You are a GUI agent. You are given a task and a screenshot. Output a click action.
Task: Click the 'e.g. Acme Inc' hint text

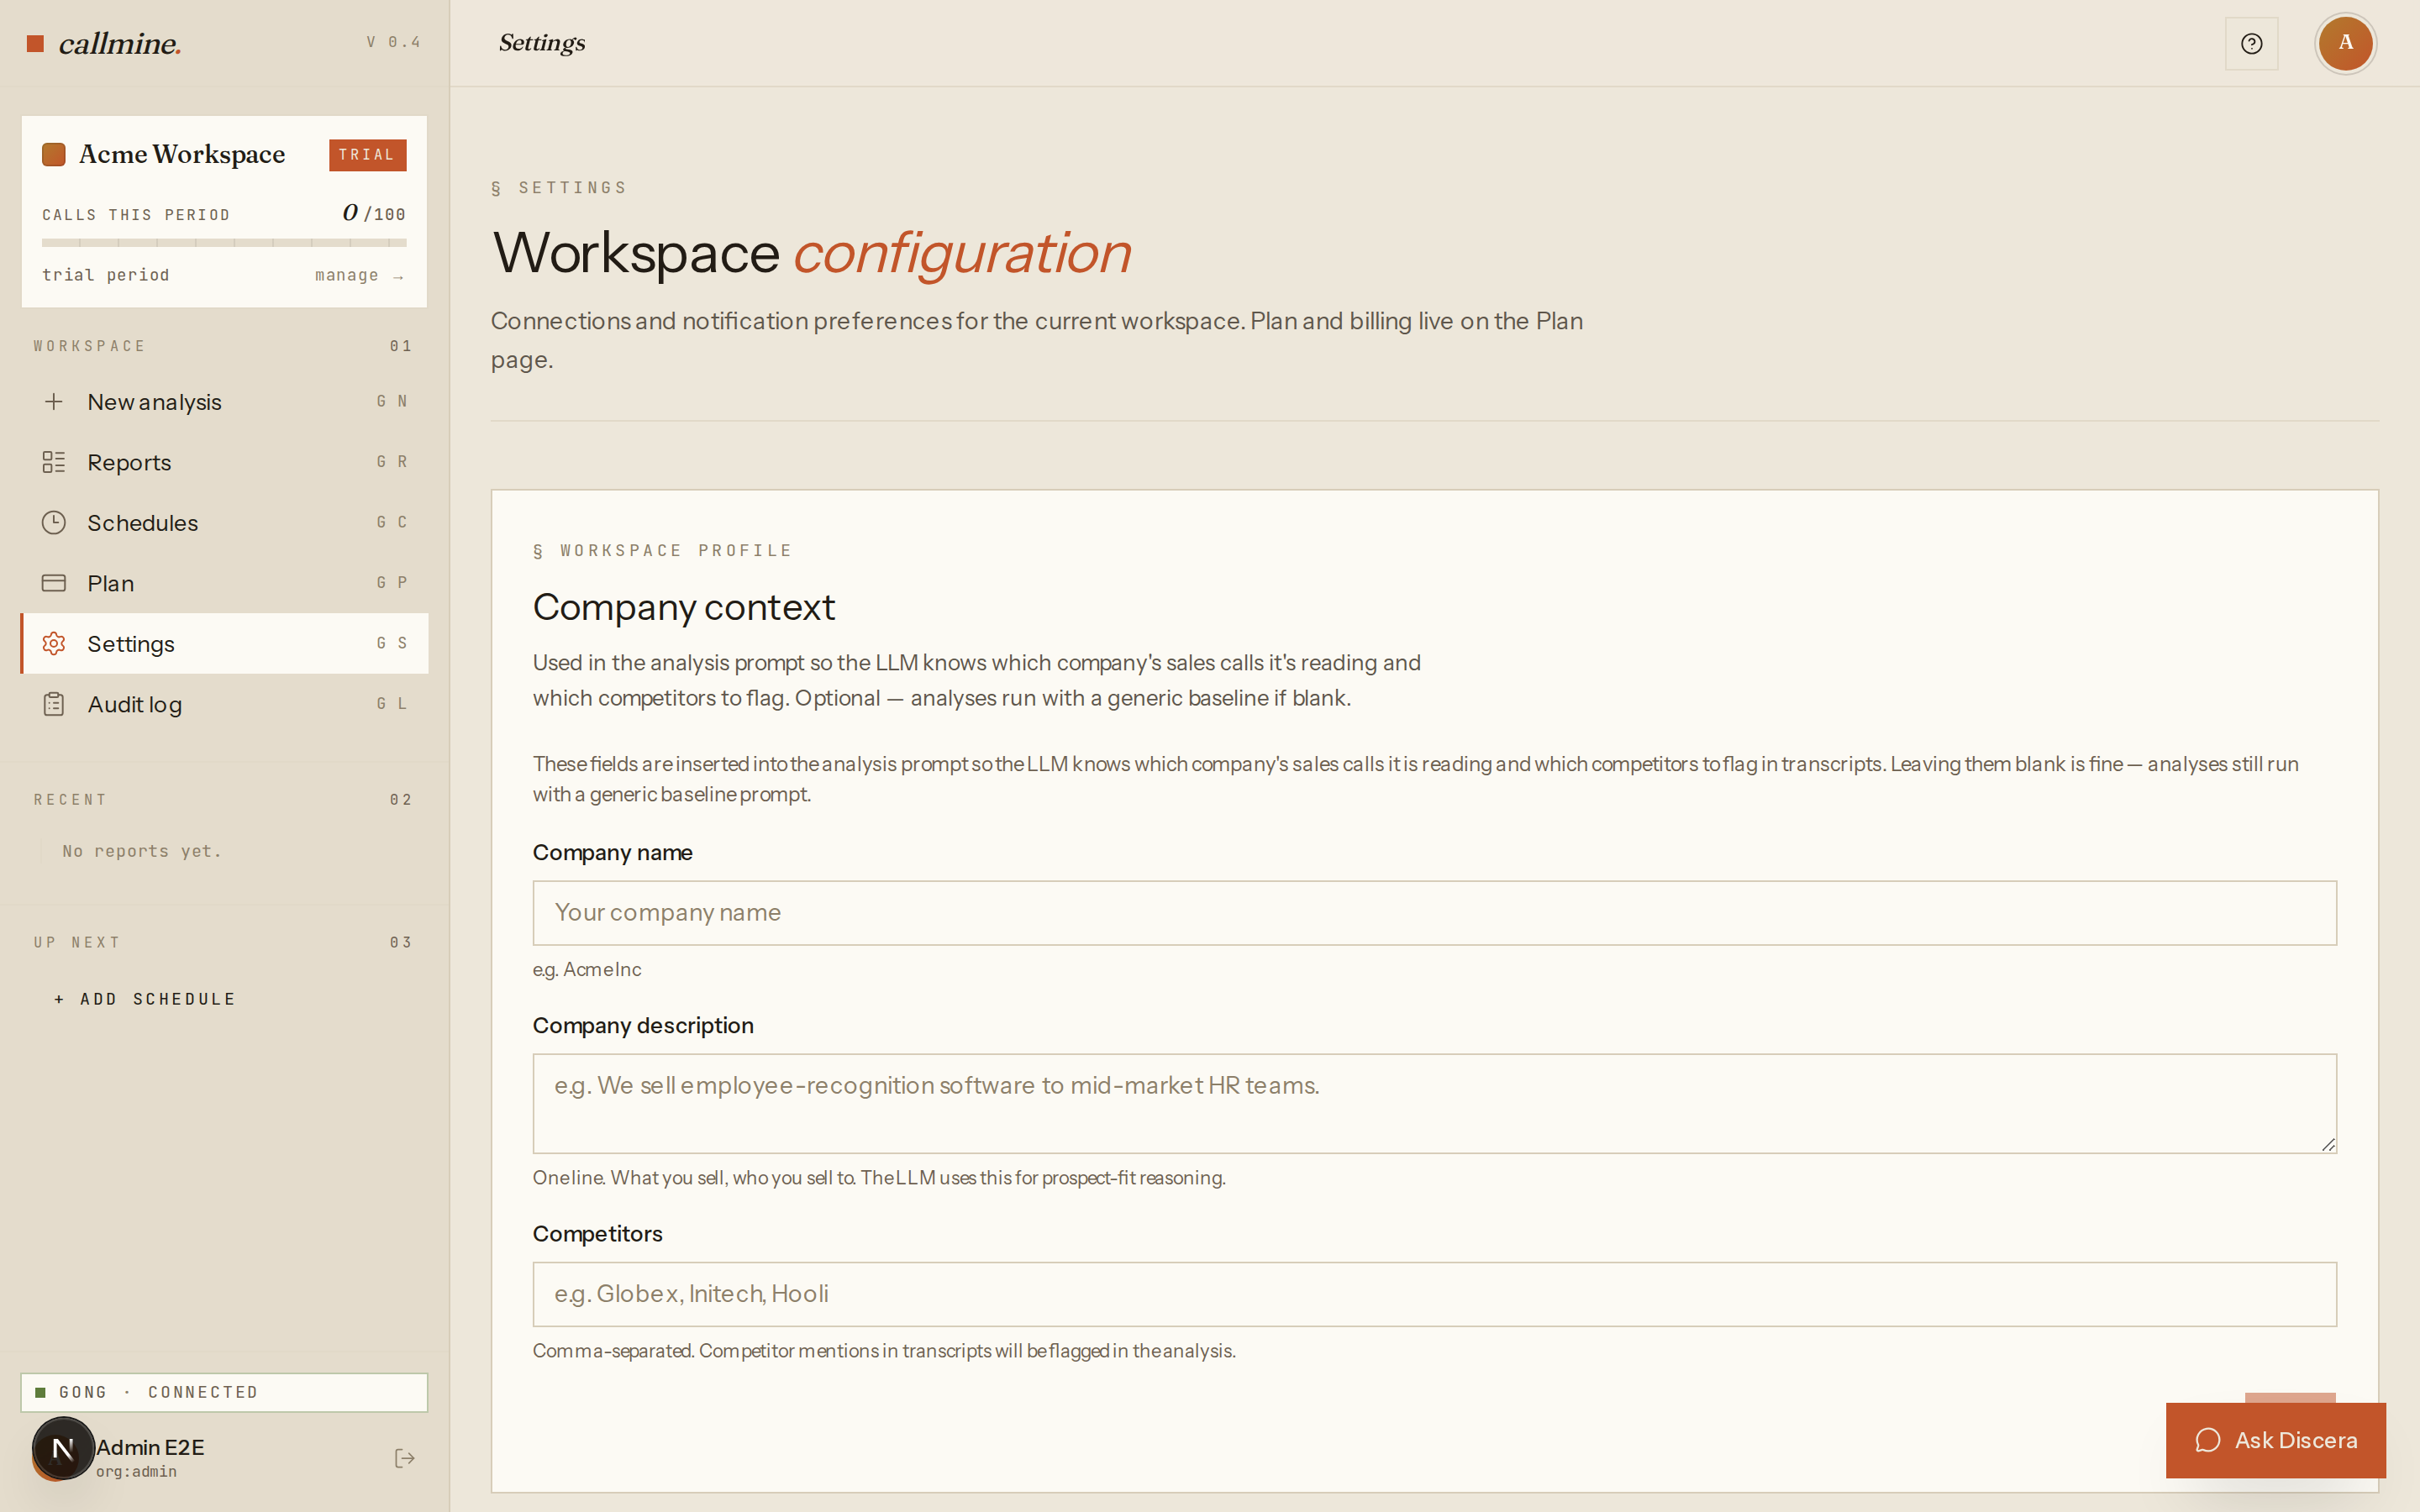[x=587, y=969]
